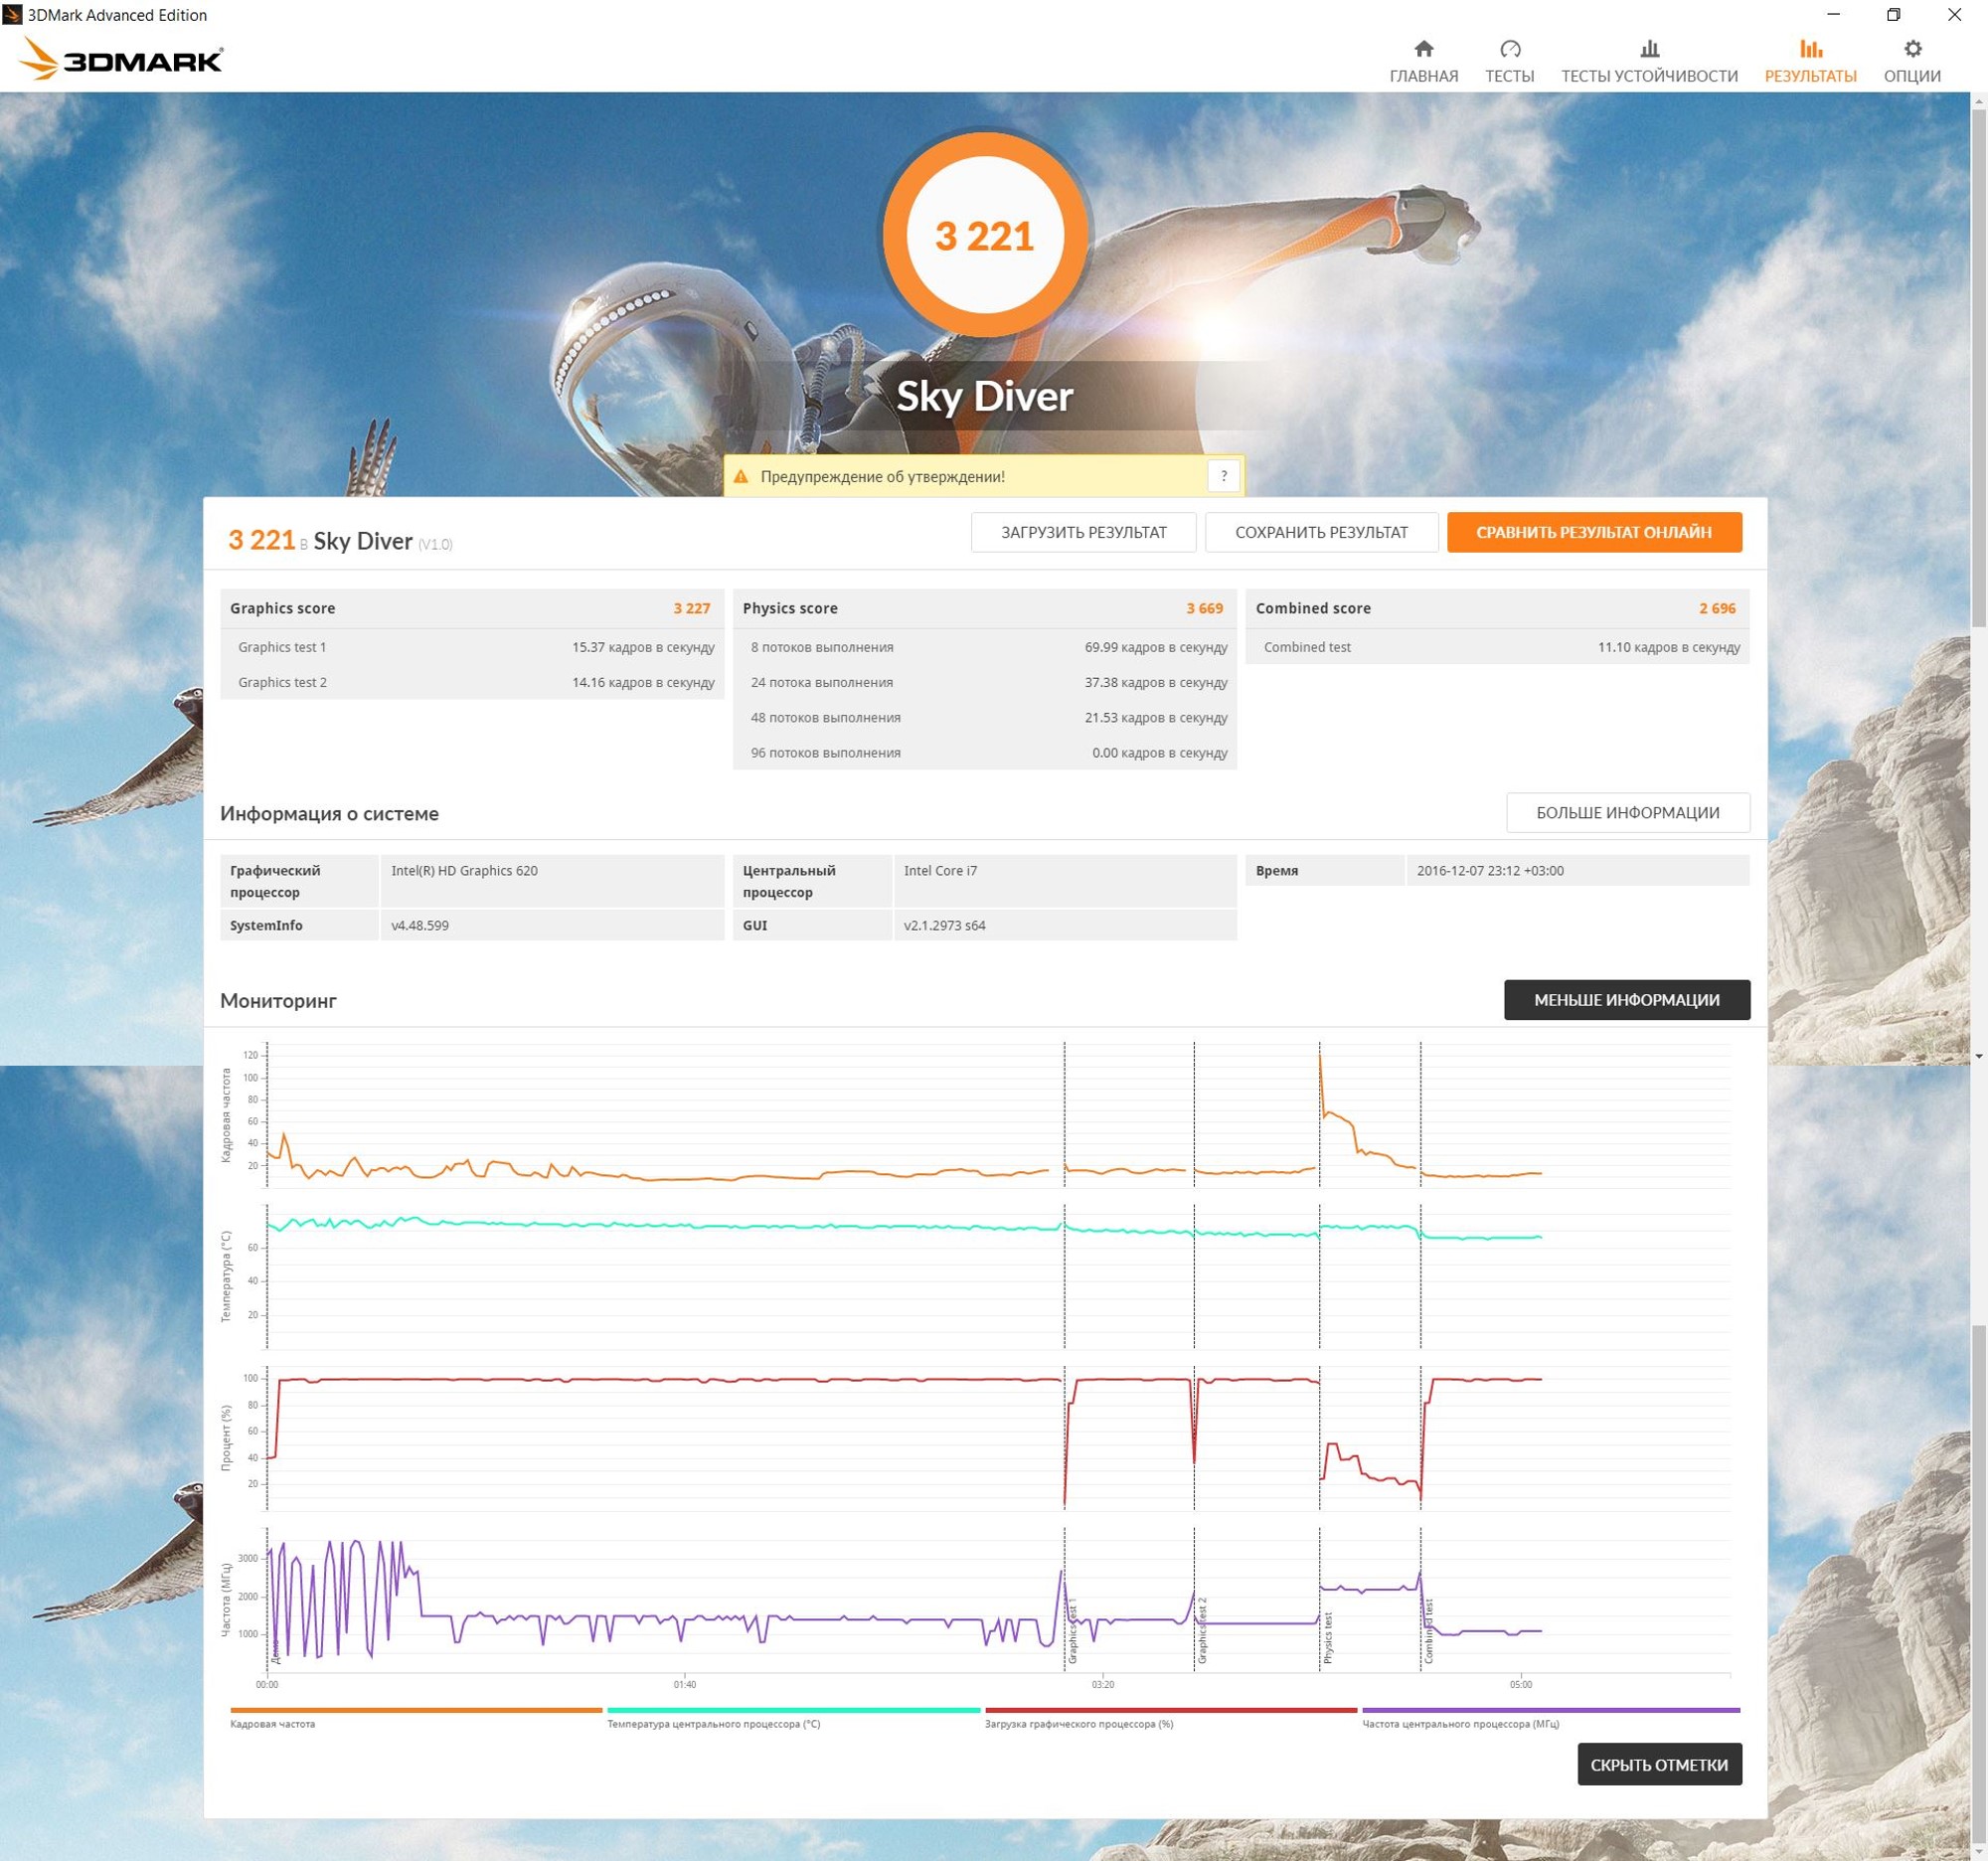Click the red GPU load legend bar
The height and width of the screenshot is (1861, 1988).
click(1171, 1710)
